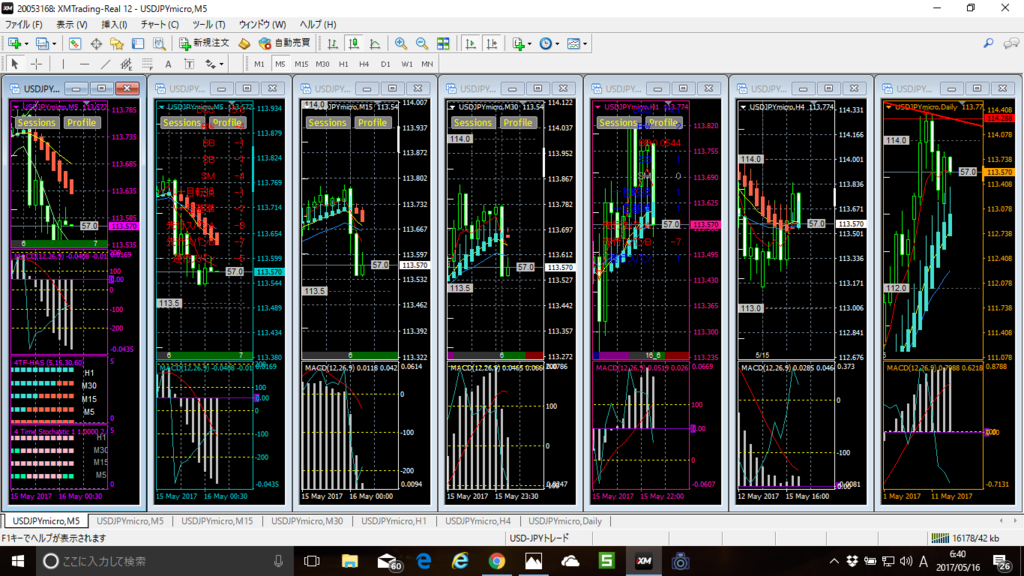Toggle M15 timeframe button
Viewport: 1024px width, 576px height.
(301, 64)
